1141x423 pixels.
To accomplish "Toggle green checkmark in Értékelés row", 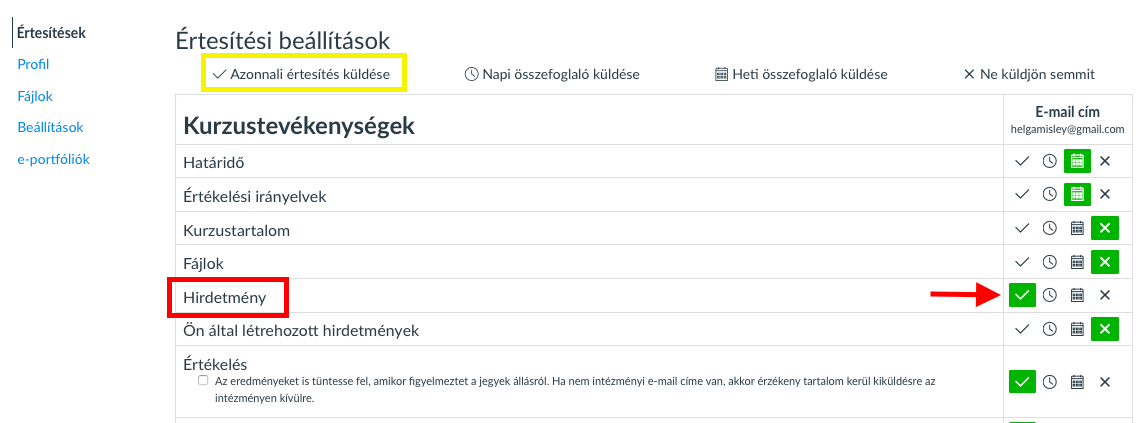I will coord(1022,382).
